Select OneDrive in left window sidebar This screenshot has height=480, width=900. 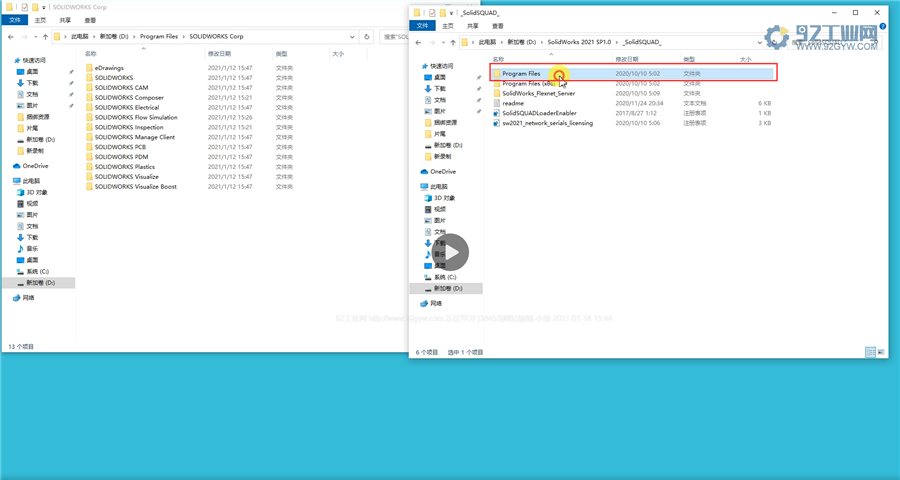pos(30,166)
